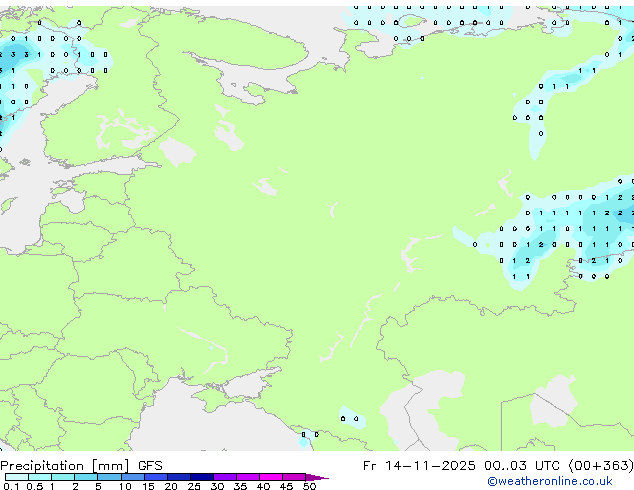Select the 40–45 mm magenta legend swatch
634x490 pixels.
click(271, 477)
